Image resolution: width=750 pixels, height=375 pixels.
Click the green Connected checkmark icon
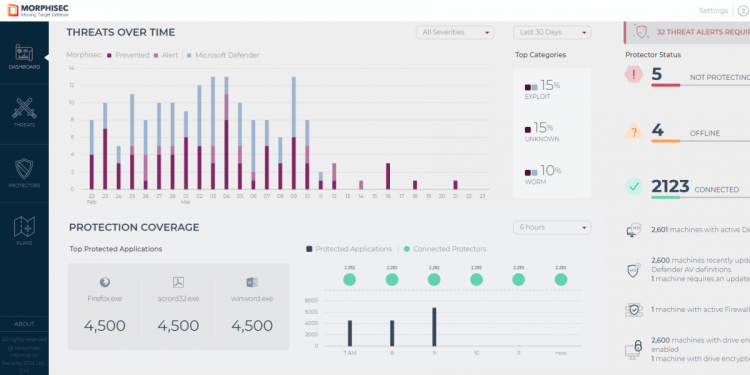click(x=634, y=187)
